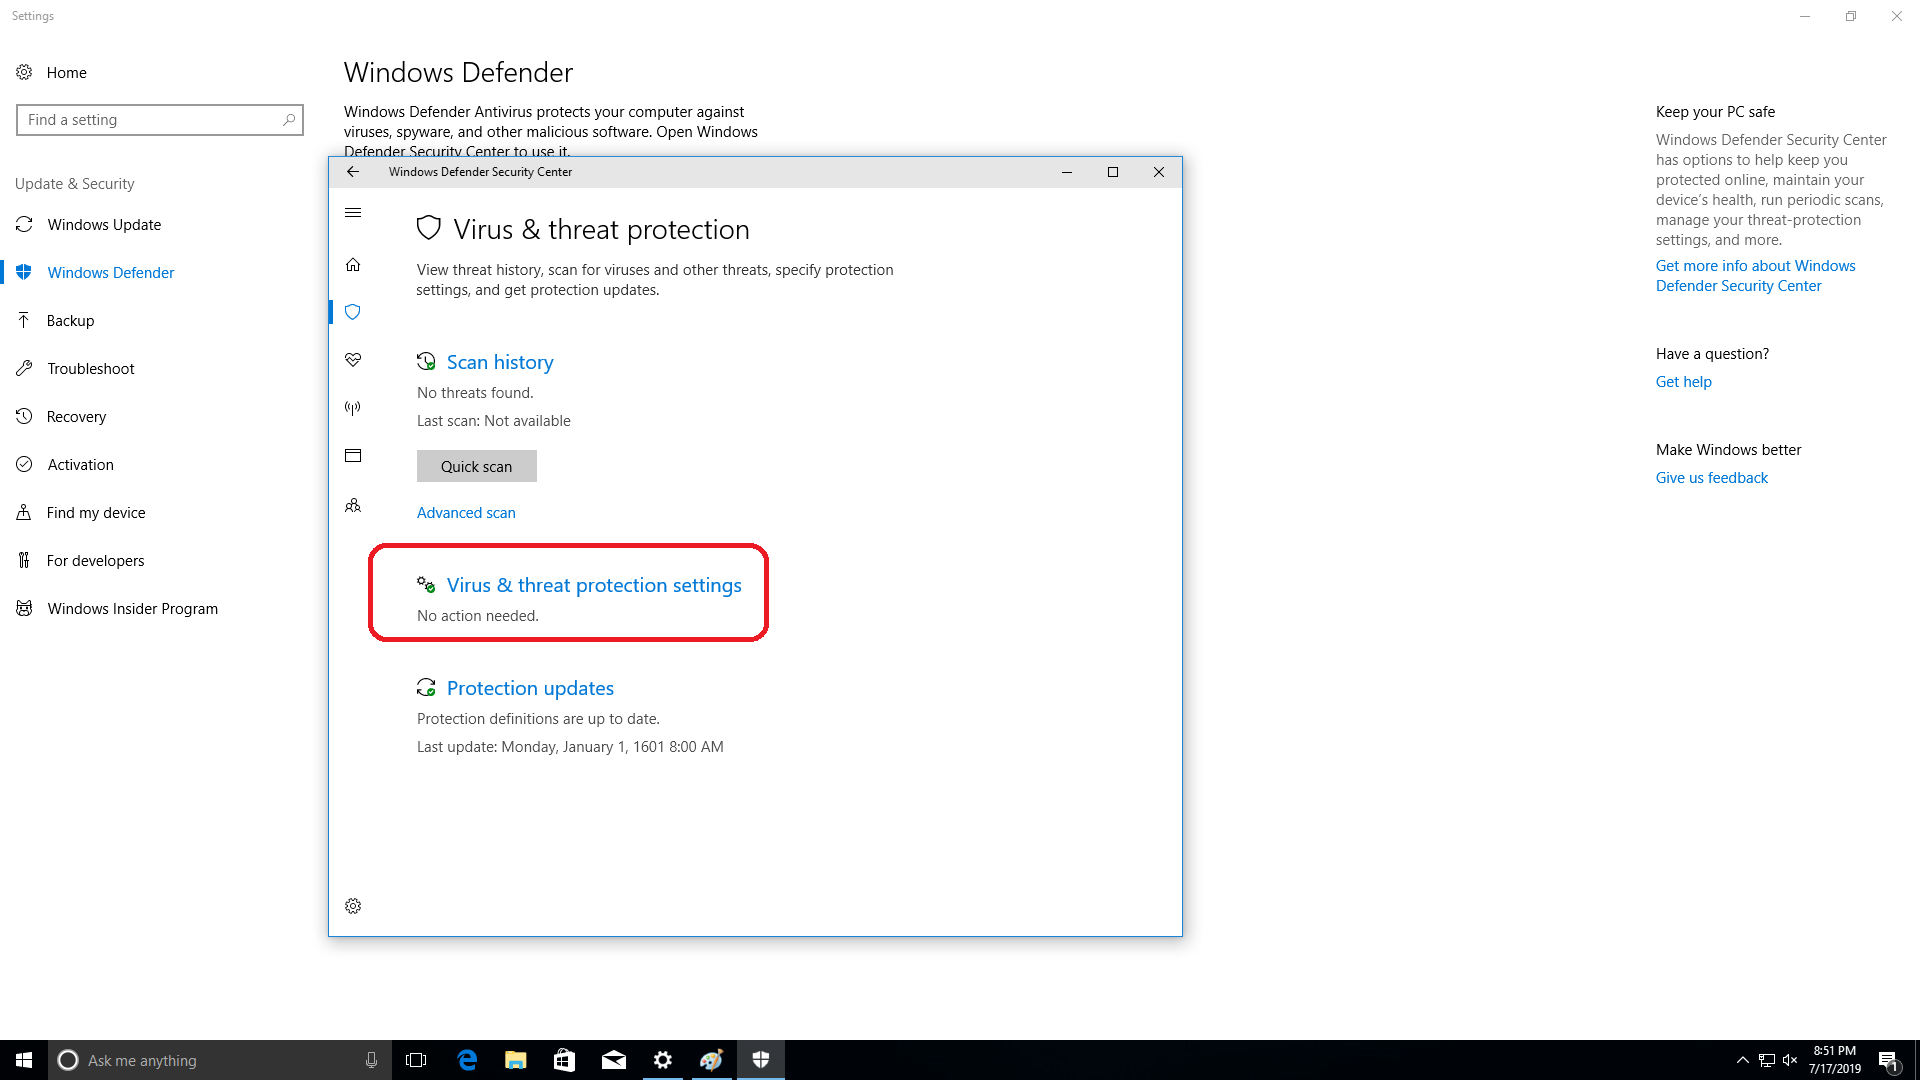Viewport: 1920px width, 1080px height.
Task: Open Paint app on taskbar
Action: coord(712,1060)
